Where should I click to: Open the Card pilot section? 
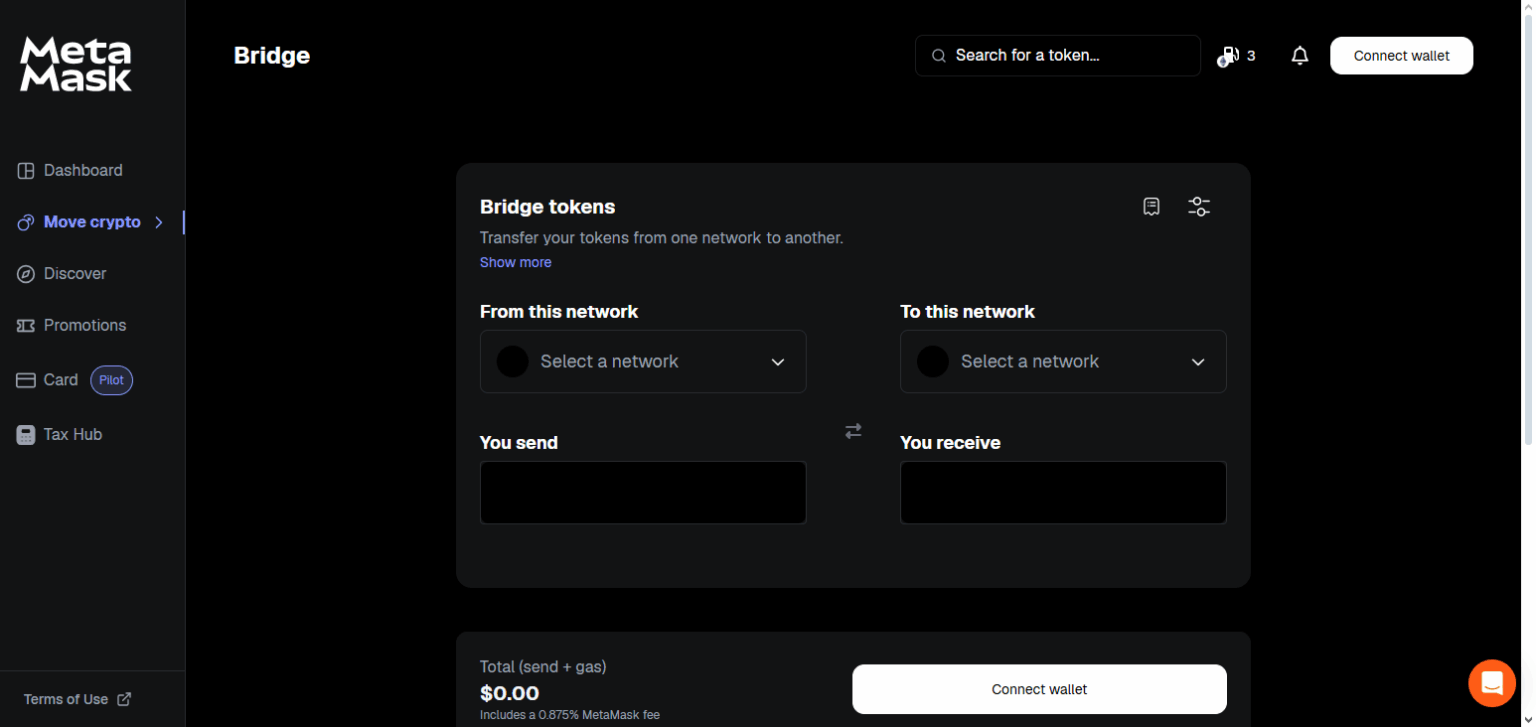tap(61, 380)
